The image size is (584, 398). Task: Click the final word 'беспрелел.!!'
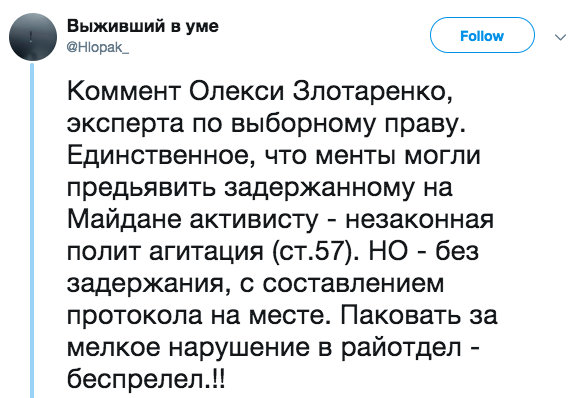pyautogui.click(x=146, y=380)
